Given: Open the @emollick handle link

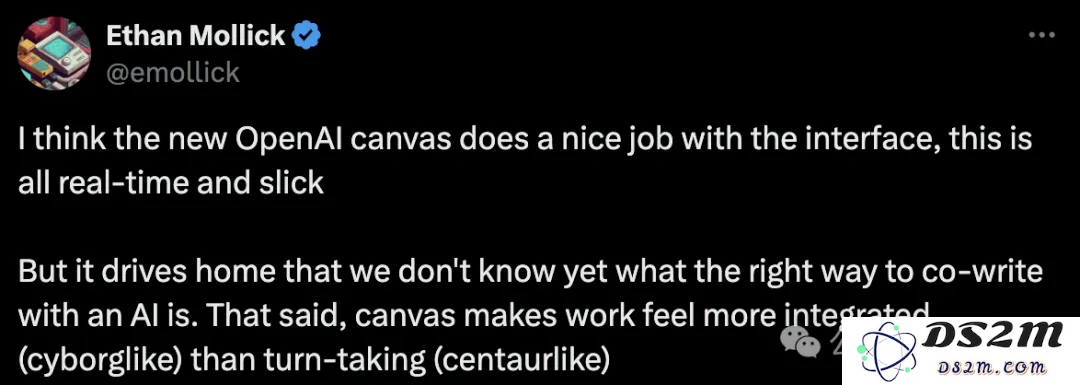Looking at the screenshot, I should point(173,72).
